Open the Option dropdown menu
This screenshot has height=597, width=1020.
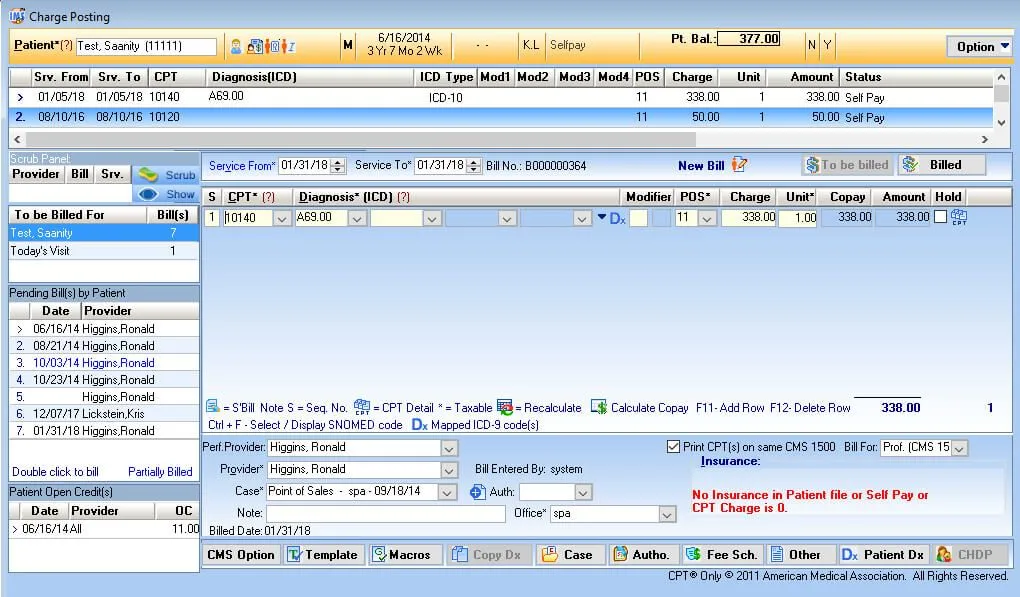(980, 47)
